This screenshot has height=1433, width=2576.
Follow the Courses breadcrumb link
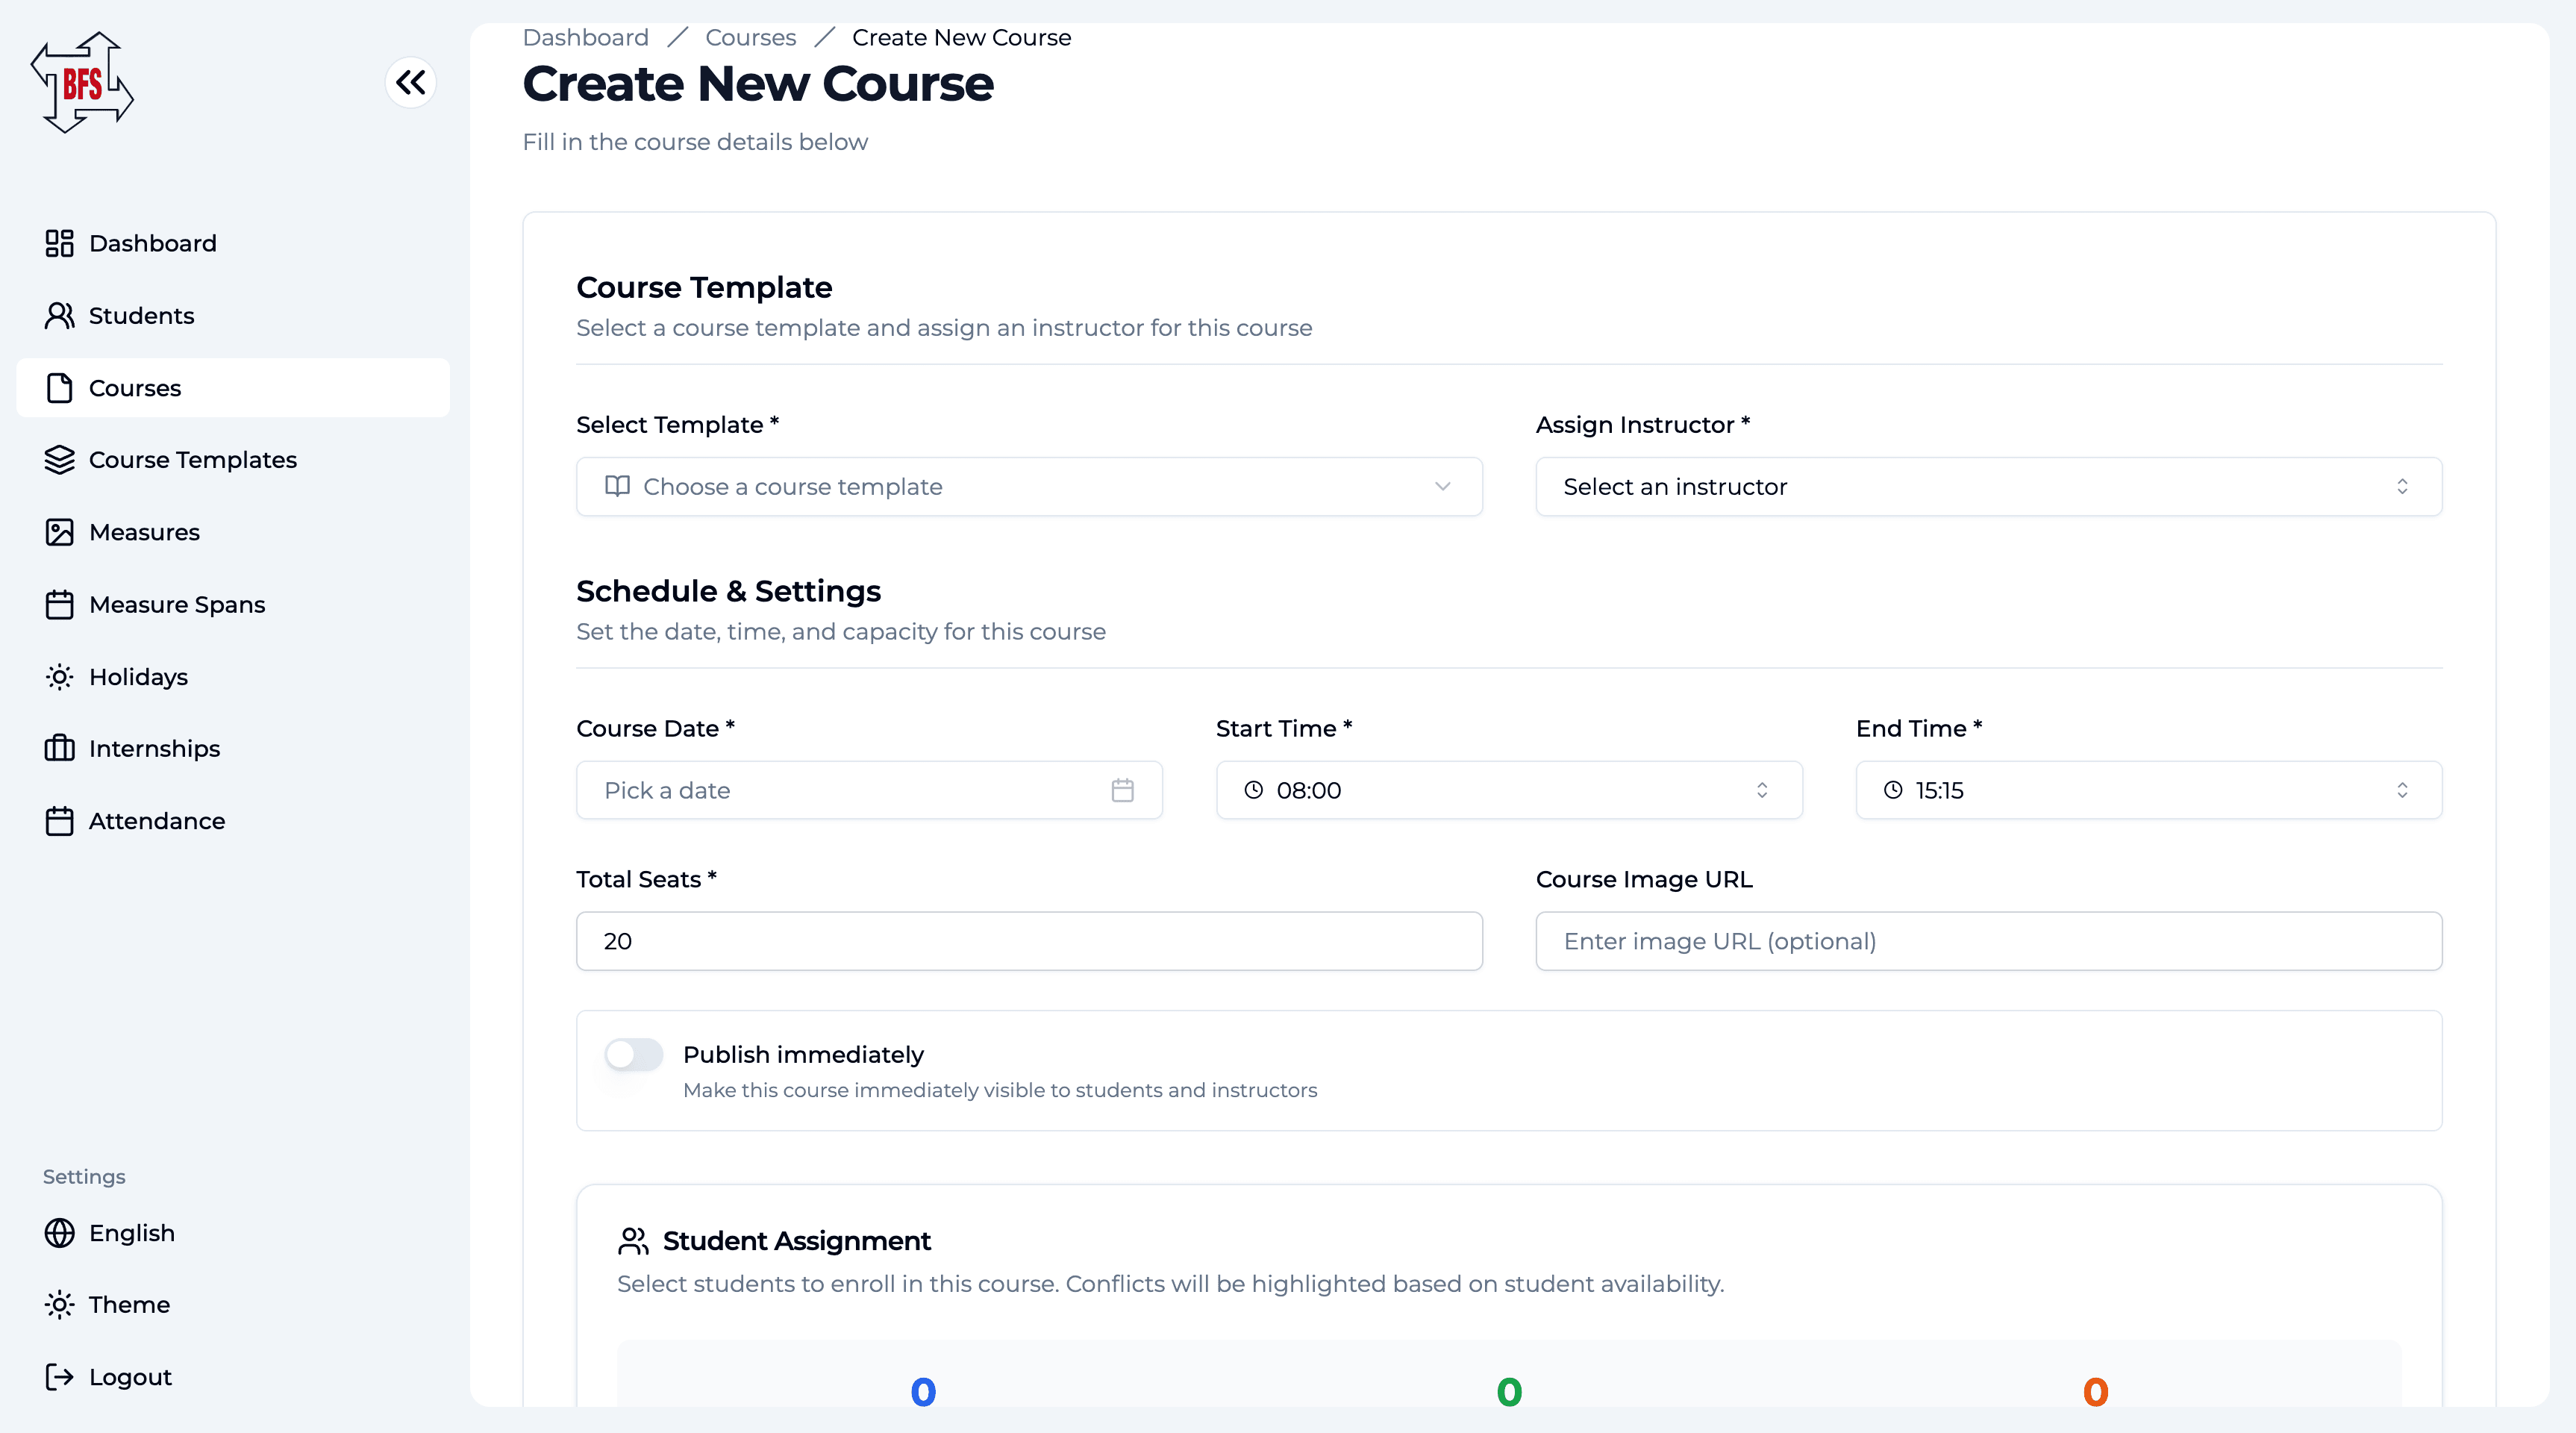(750, 37)
